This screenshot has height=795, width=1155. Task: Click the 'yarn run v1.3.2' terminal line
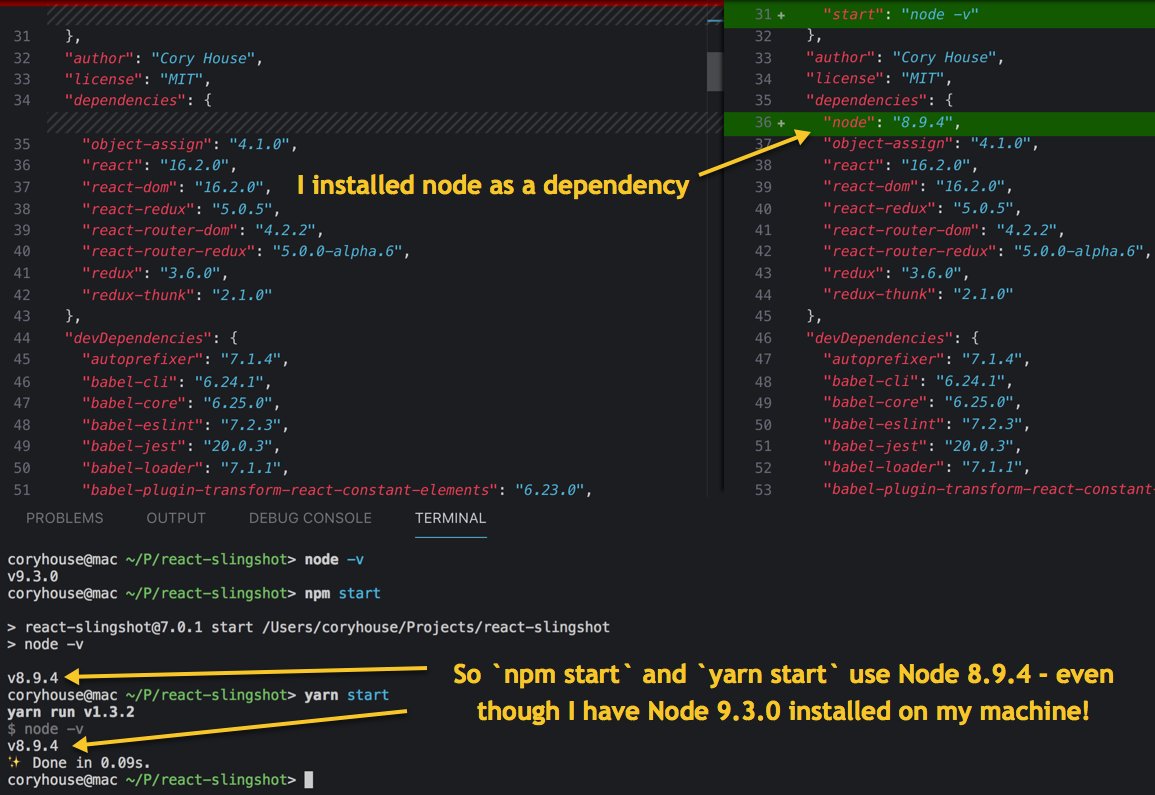[71, 712]
